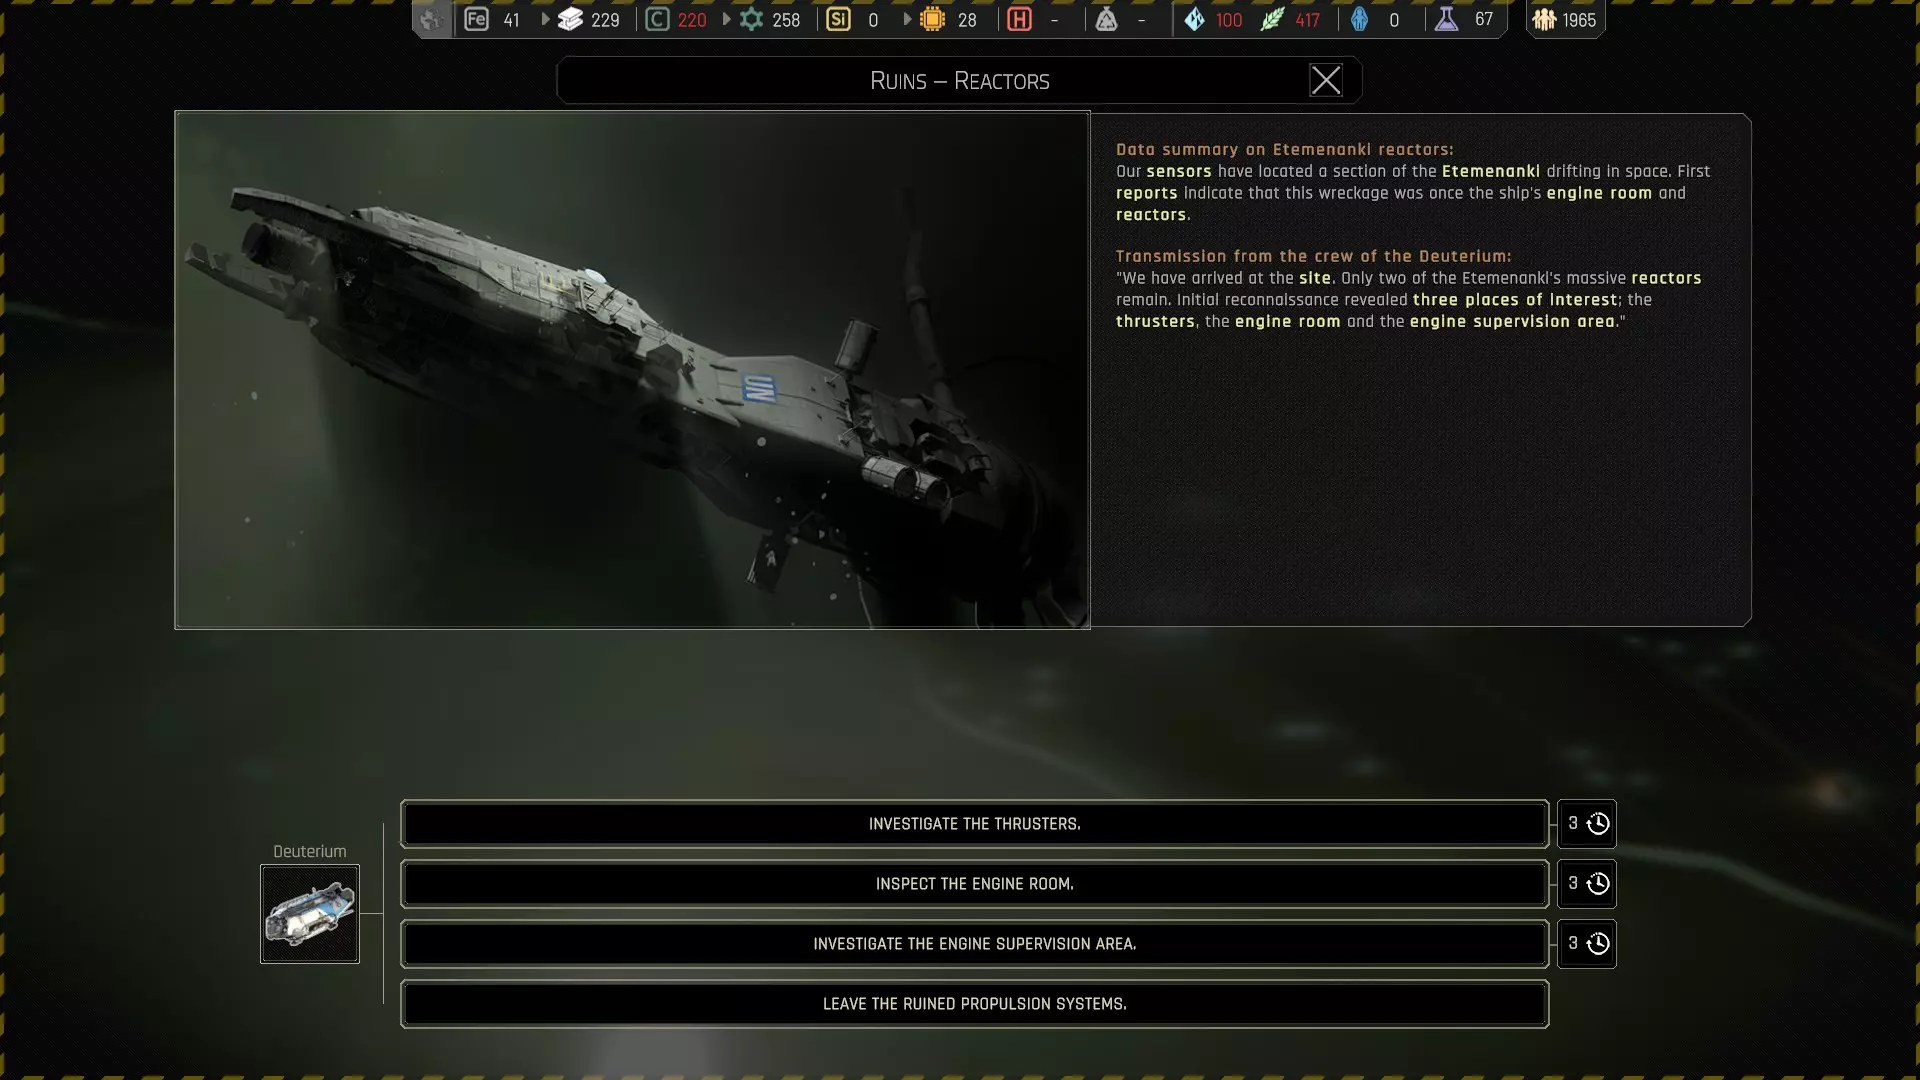Image resolution: width=1920 pixels, height=1080 pixels.
Task: Click the purple science flask icon
Action: [x=1446, y=19]
